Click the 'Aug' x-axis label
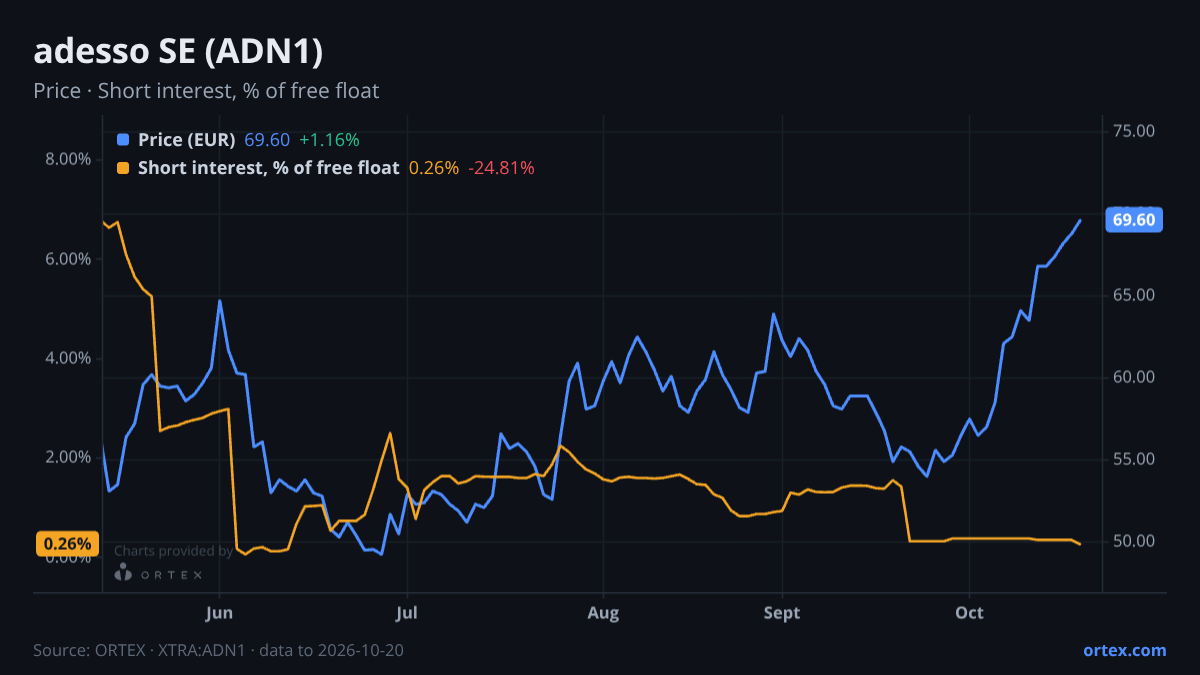 603,613
